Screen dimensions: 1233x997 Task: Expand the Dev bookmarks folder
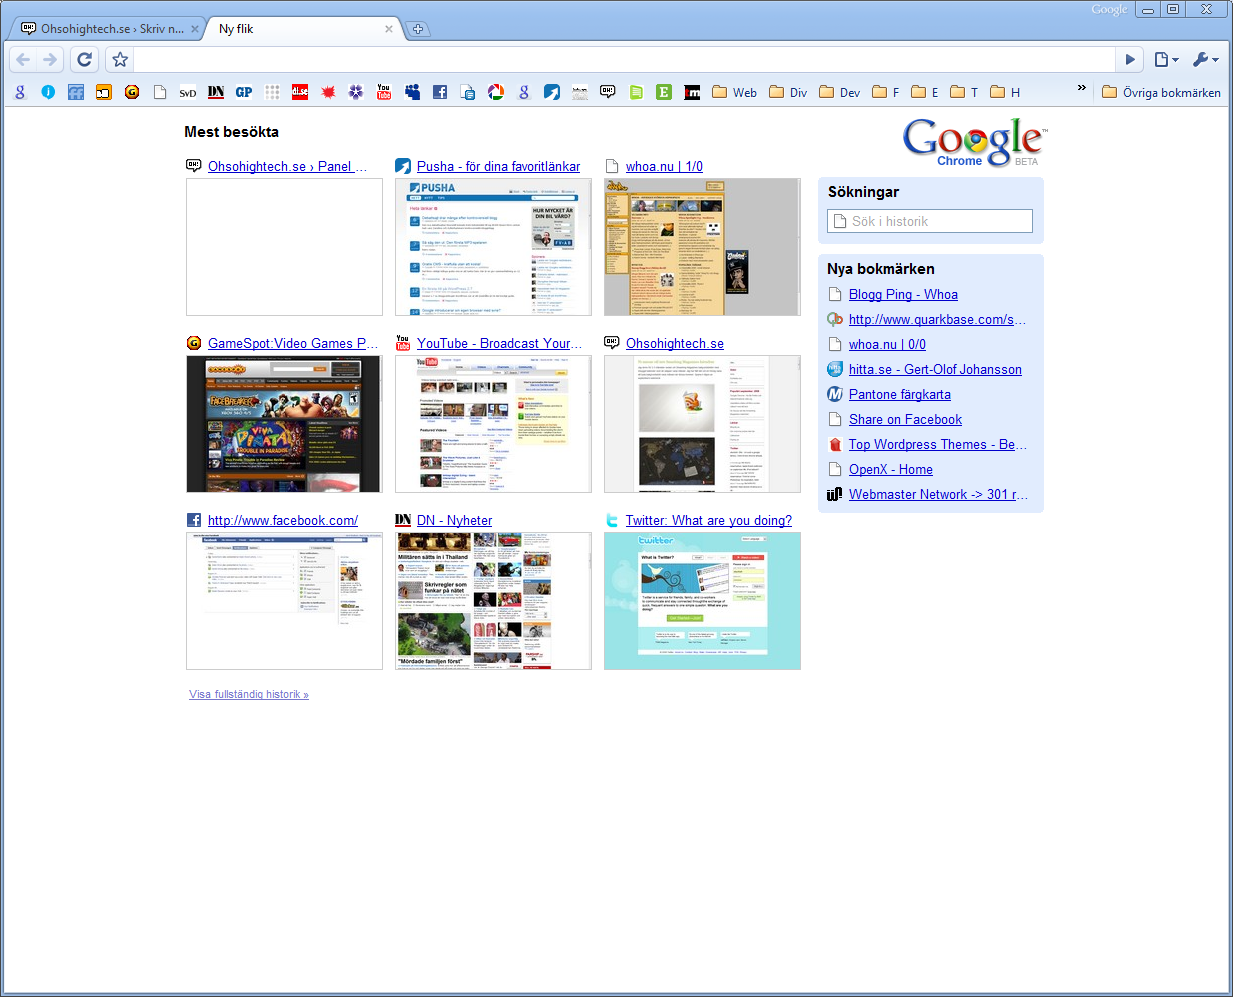coord(840,92)
